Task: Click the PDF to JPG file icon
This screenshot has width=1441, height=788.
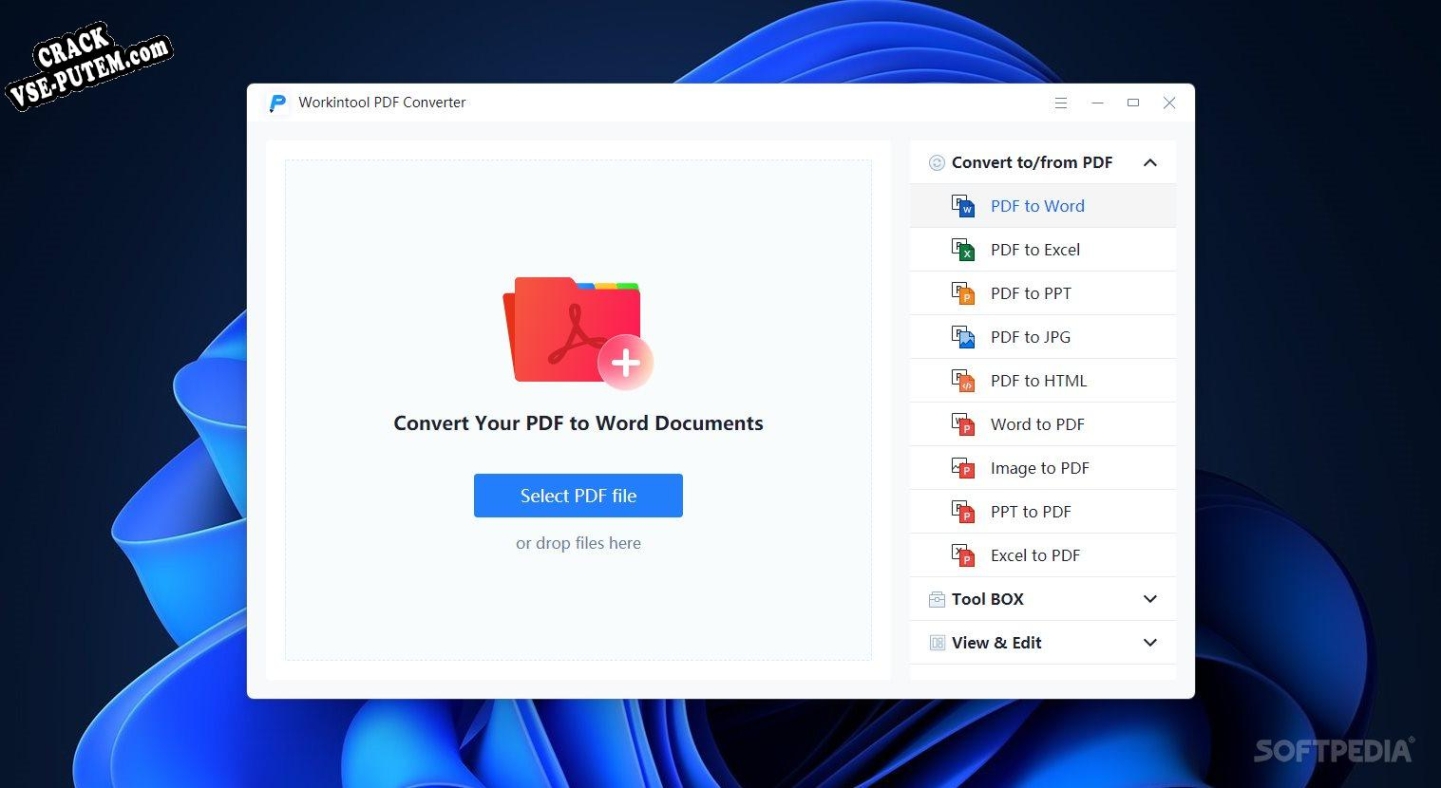Action: [x=962, y=337]
